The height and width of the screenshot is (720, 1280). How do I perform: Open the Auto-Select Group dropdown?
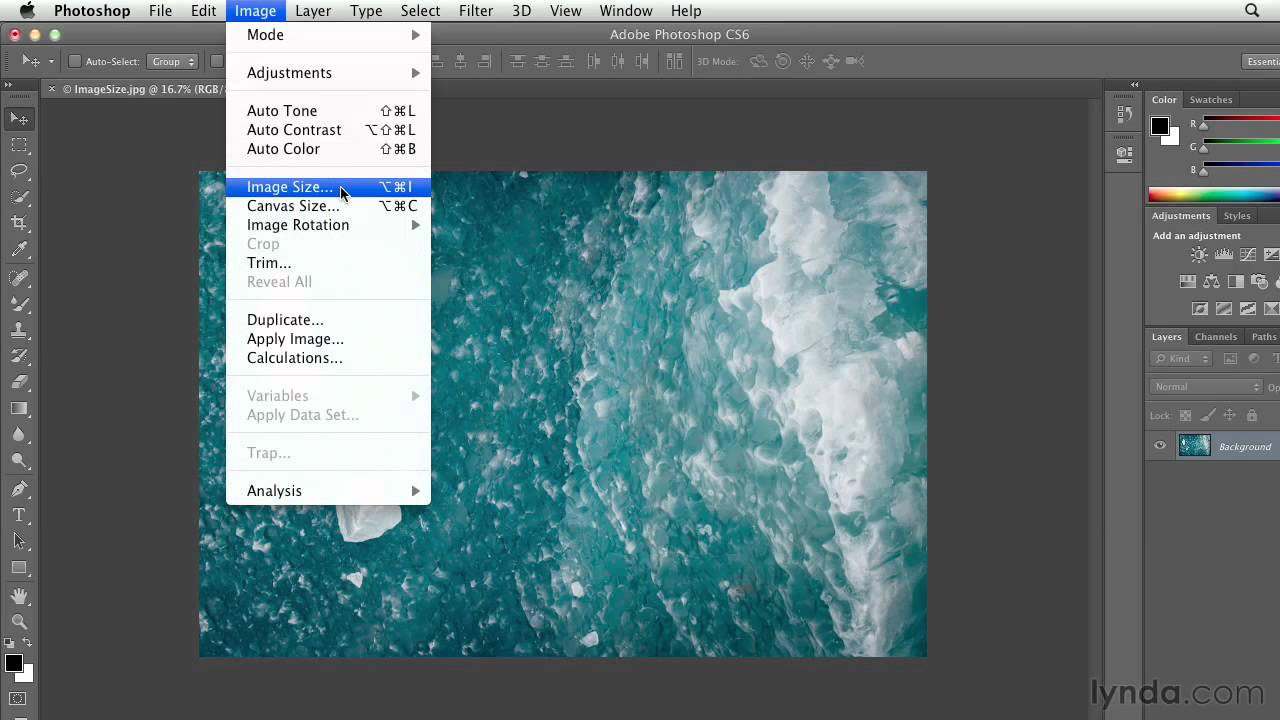[x=173, y=62]
